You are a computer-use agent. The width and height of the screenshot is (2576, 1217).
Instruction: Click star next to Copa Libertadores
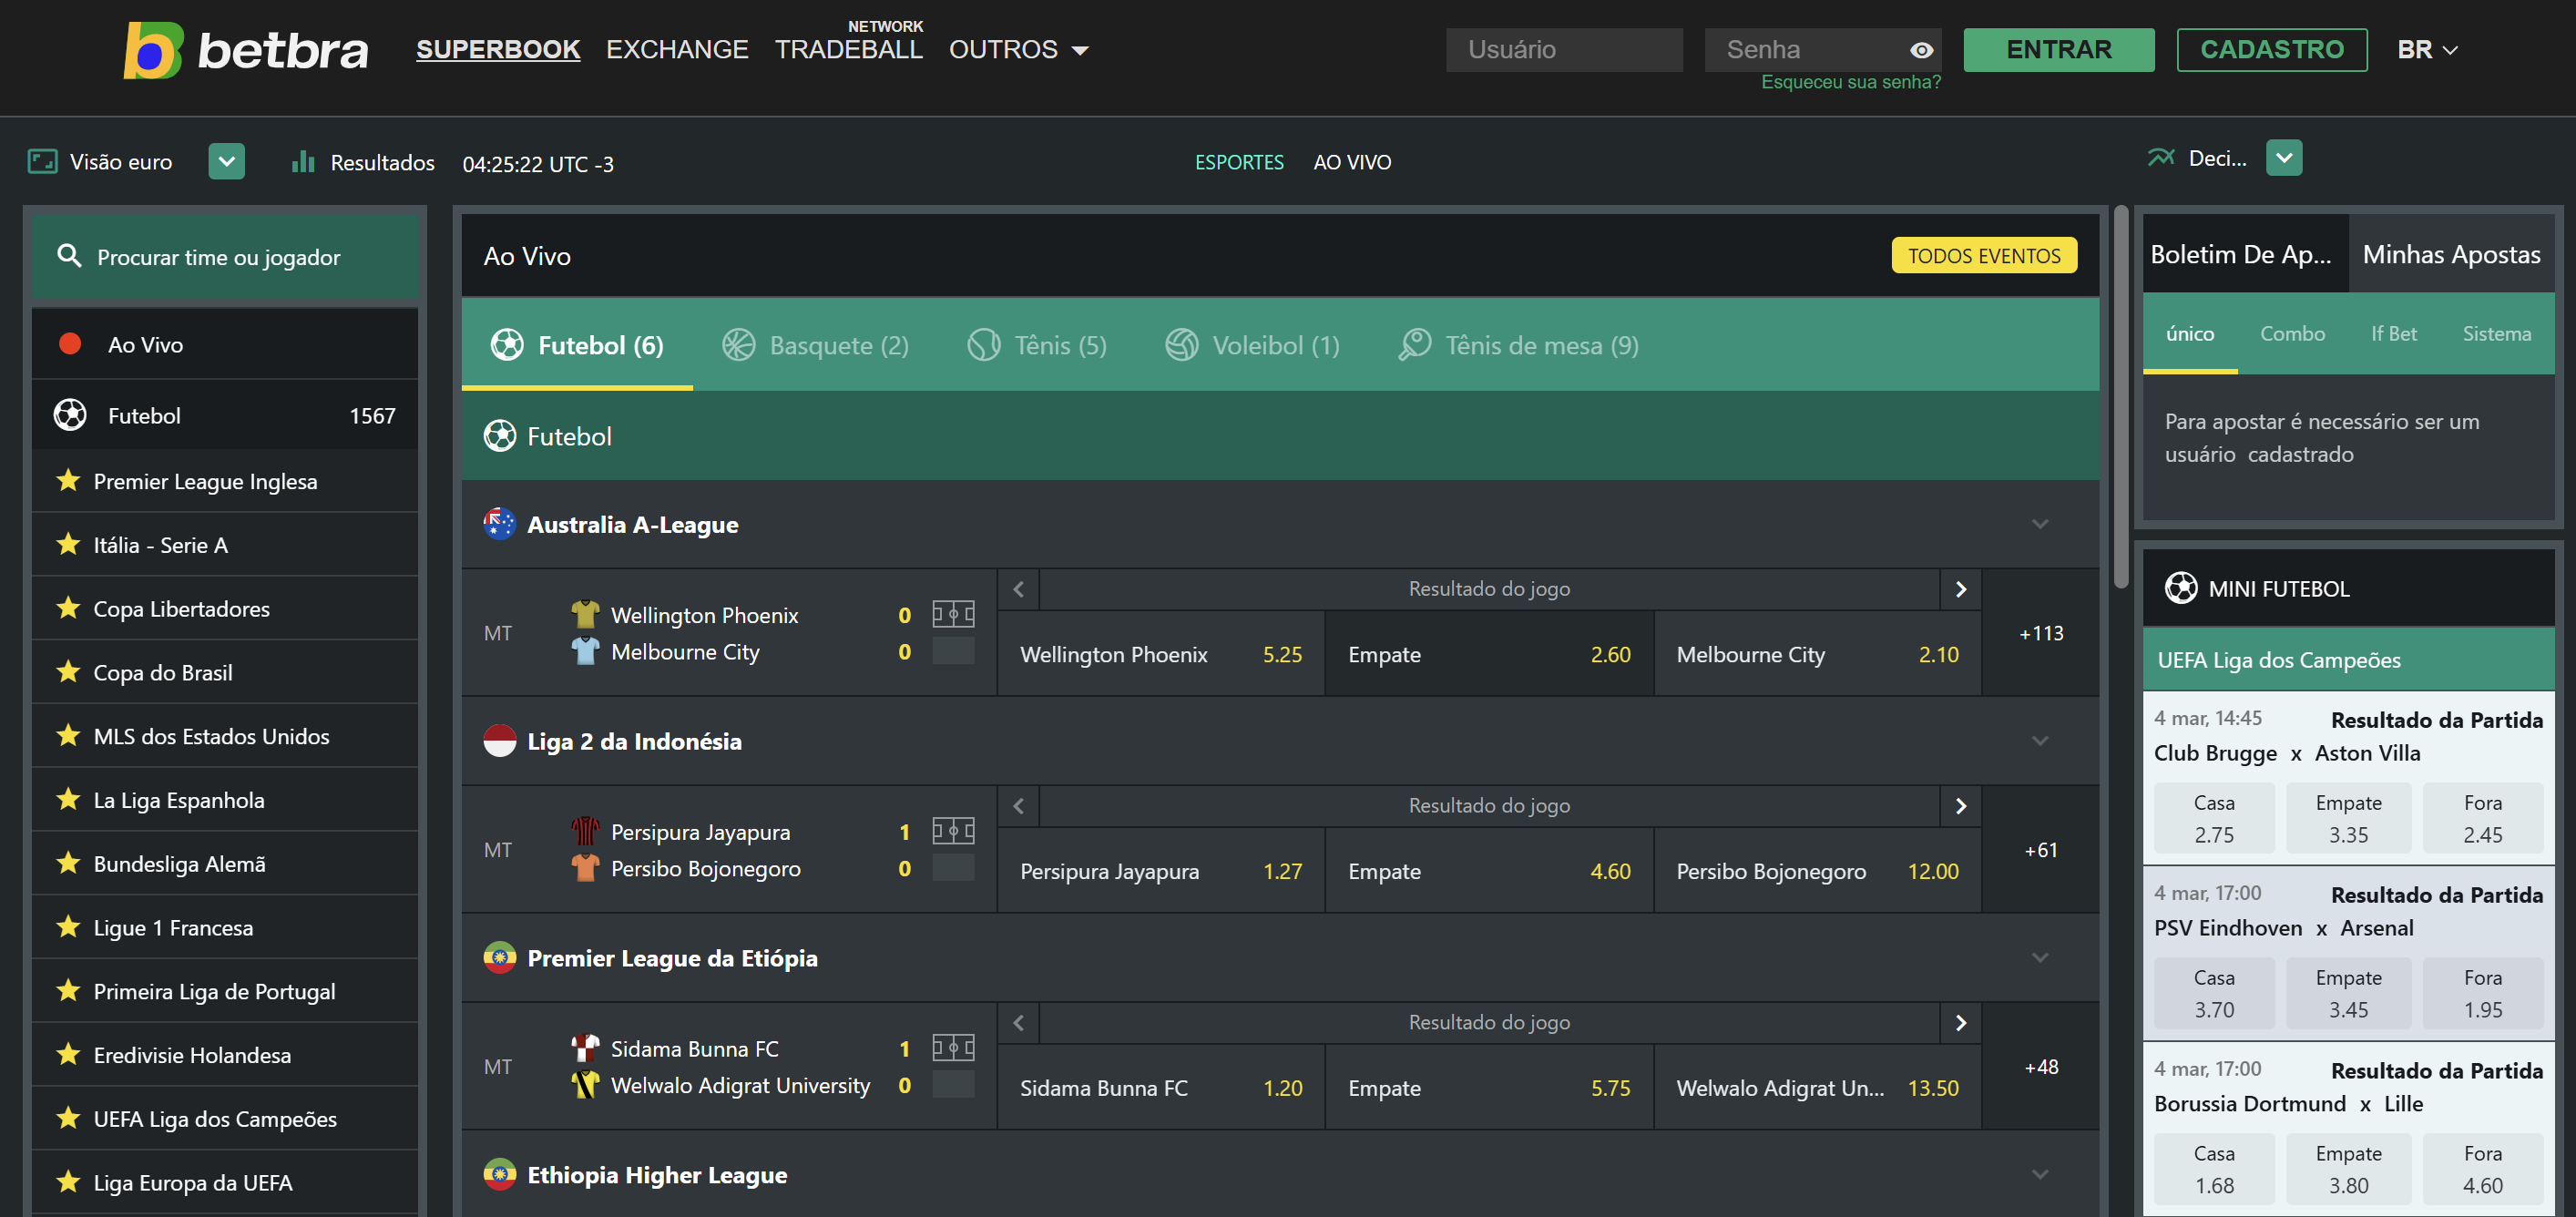click(x=68, y=608)
